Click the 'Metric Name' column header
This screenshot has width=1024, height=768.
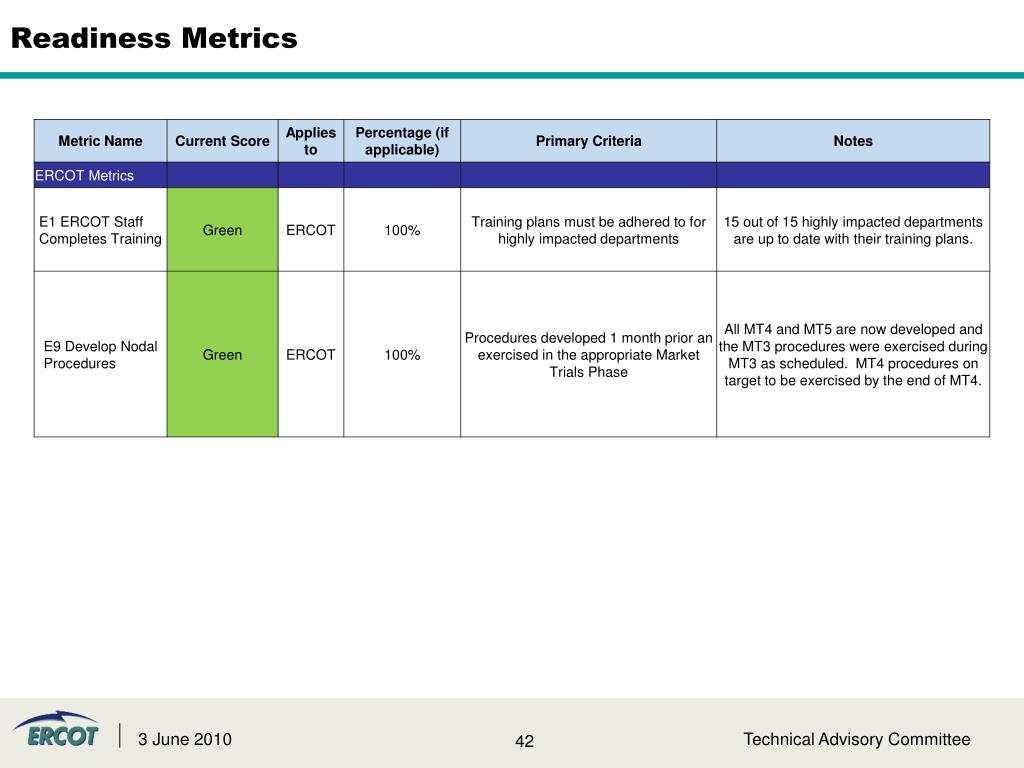101,141
